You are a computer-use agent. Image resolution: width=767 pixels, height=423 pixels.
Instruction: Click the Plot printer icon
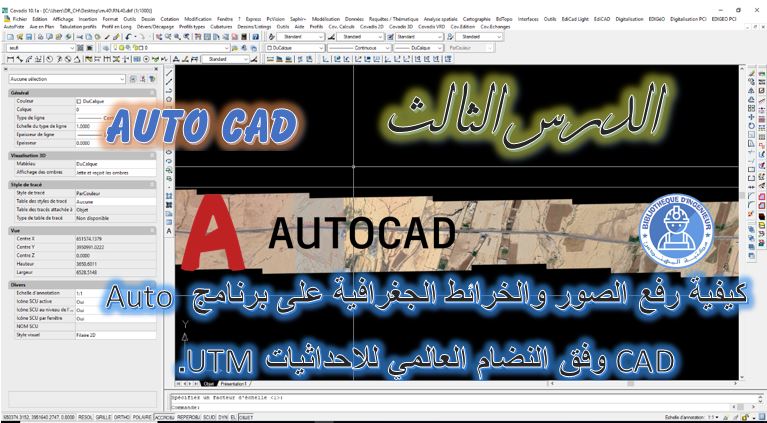click(x=41, y=37)
